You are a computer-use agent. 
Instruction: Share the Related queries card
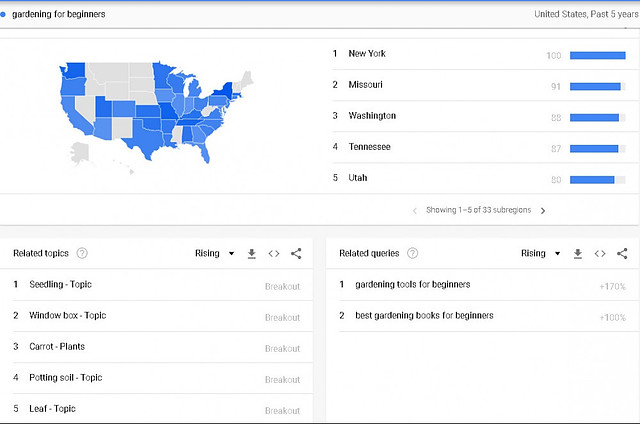622,254
